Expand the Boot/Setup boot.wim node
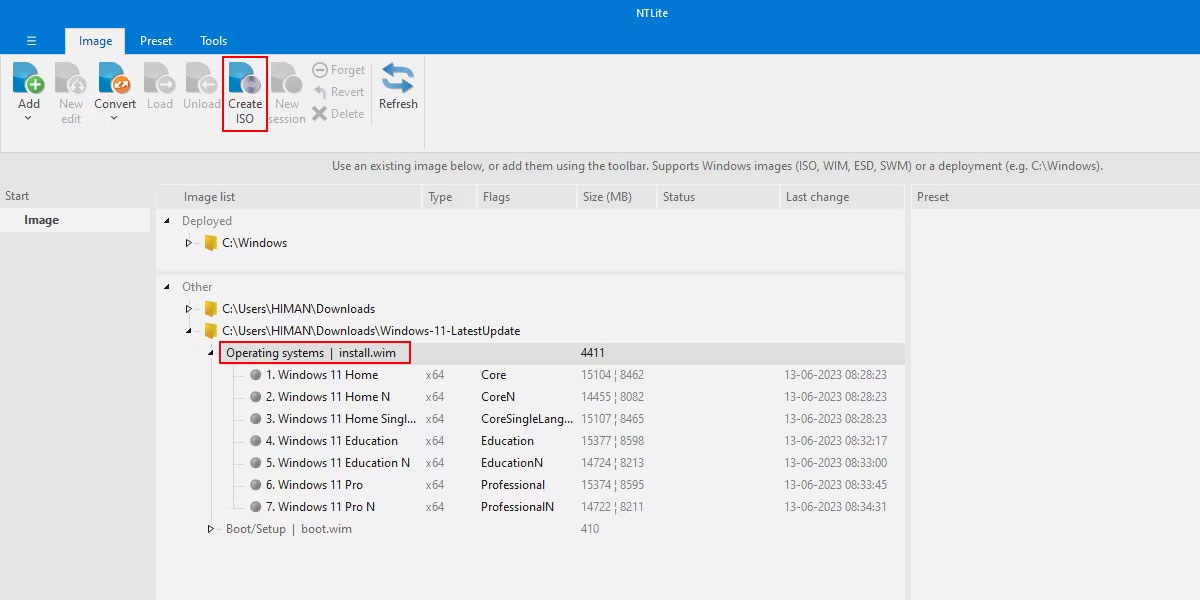 (210, 529)
